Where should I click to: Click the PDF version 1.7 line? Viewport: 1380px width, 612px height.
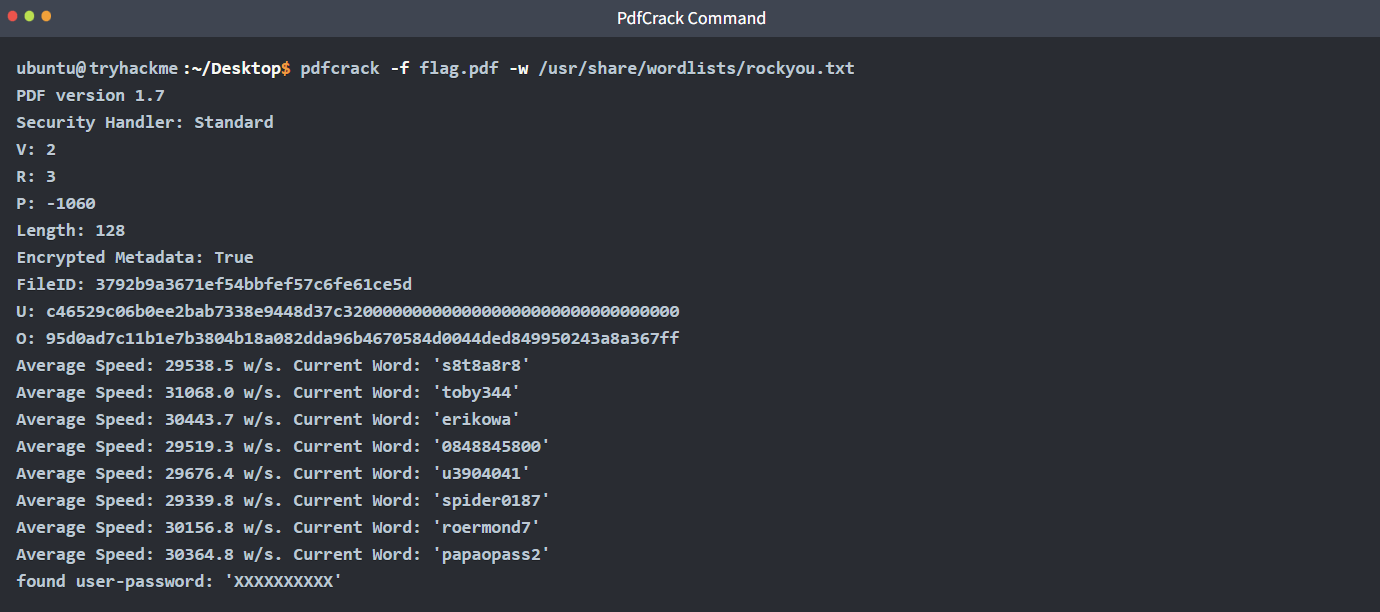90,95
